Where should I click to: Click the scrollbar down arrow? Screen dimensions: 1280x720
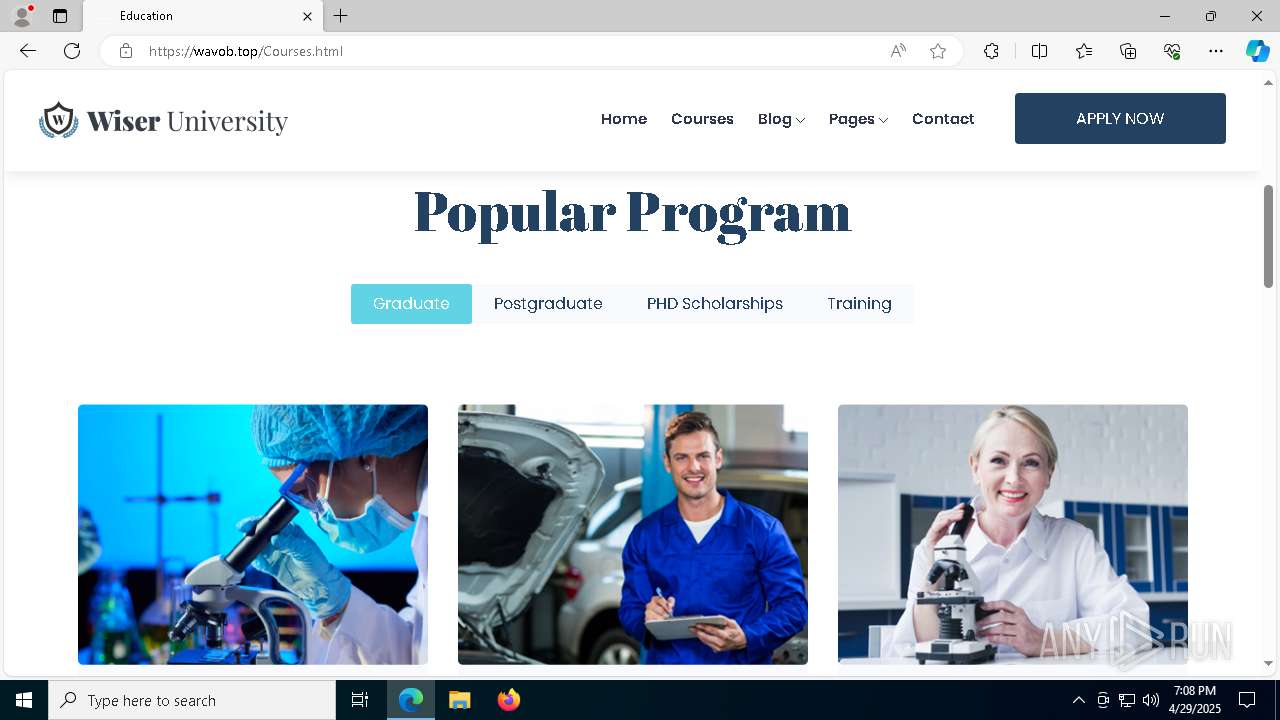coord(1268,663)
